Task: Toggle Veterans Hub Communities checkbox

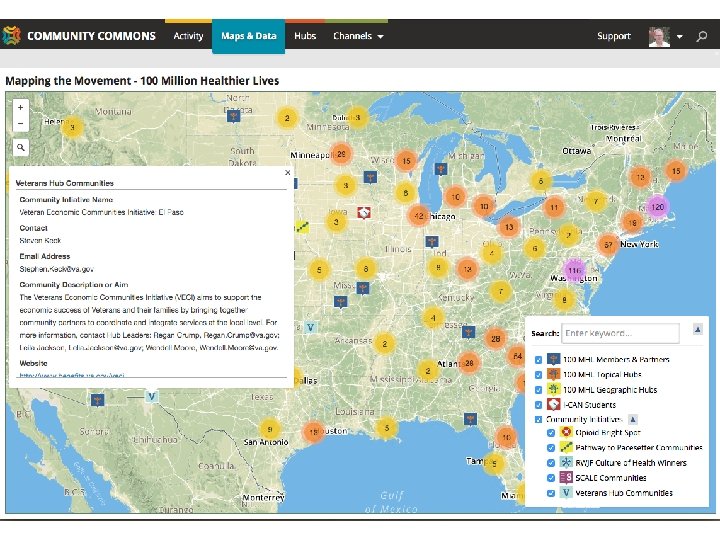Action: click(x=551, y=493)
